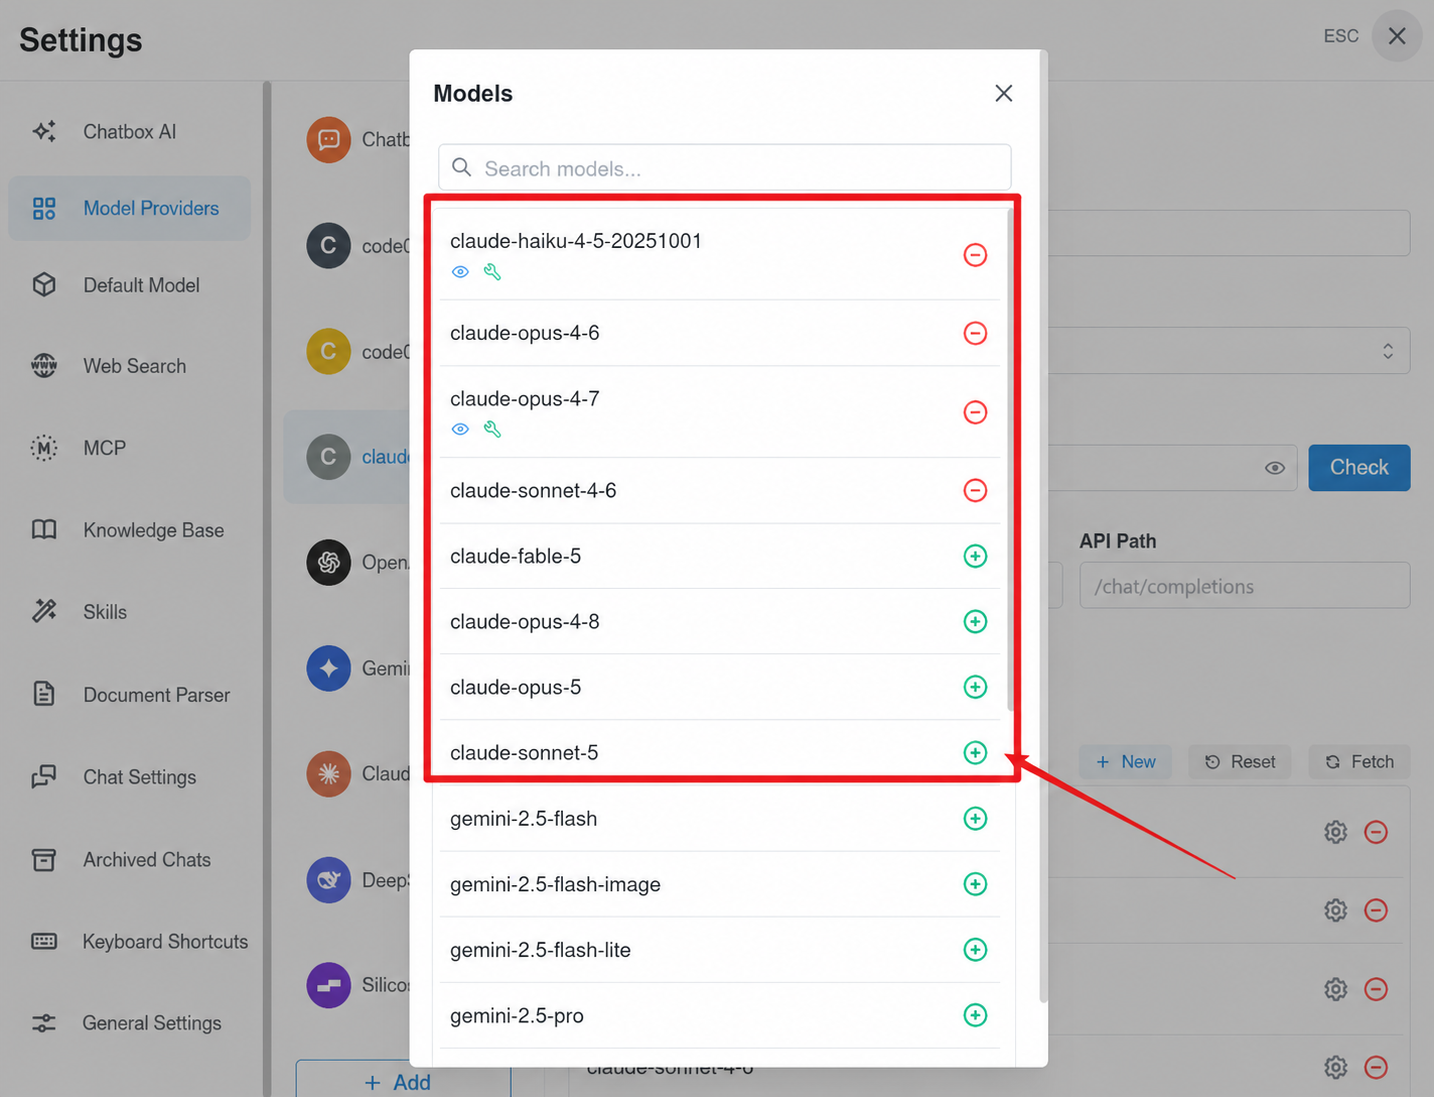Screen dimensions: 1434x1097
Task: Toggle claude-opus-4-7 off via minus icon
Action: click(x=975, y=412)
